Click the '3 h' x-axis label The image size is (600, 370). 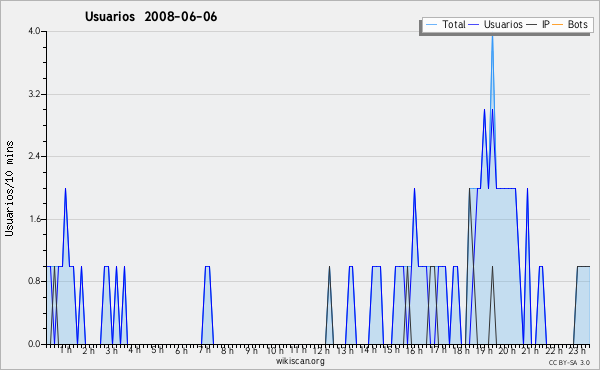point(112,351)
